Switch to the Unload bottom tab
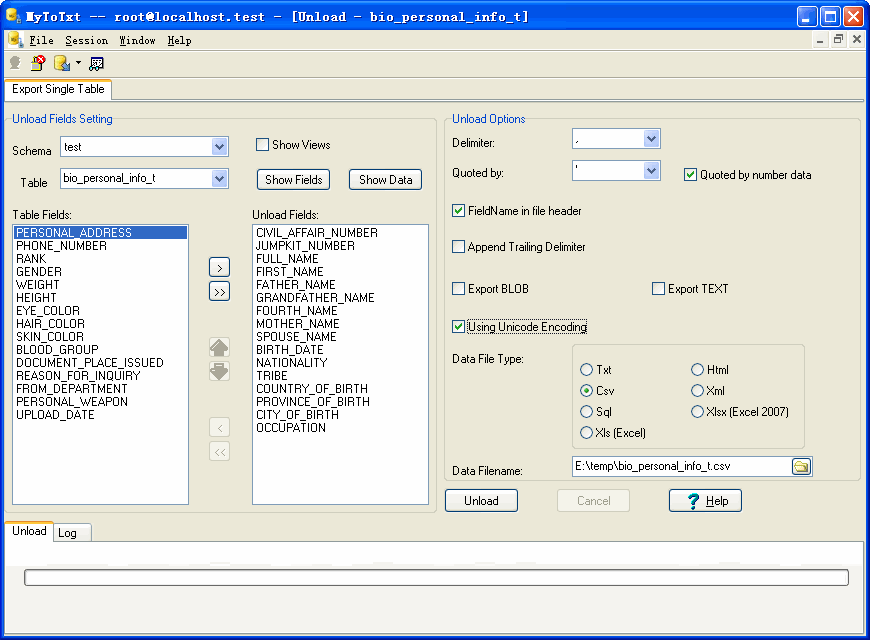The image size is (870, 640). pyautogui.click(x=29, y=531)
